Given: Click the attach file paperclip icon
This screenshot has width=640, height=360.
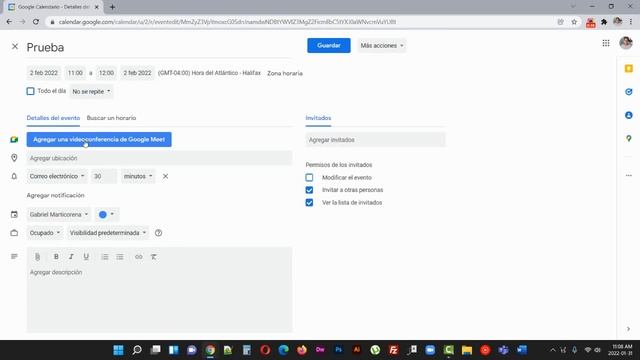Looking at the screenshot, I should [x=37, y=257].
